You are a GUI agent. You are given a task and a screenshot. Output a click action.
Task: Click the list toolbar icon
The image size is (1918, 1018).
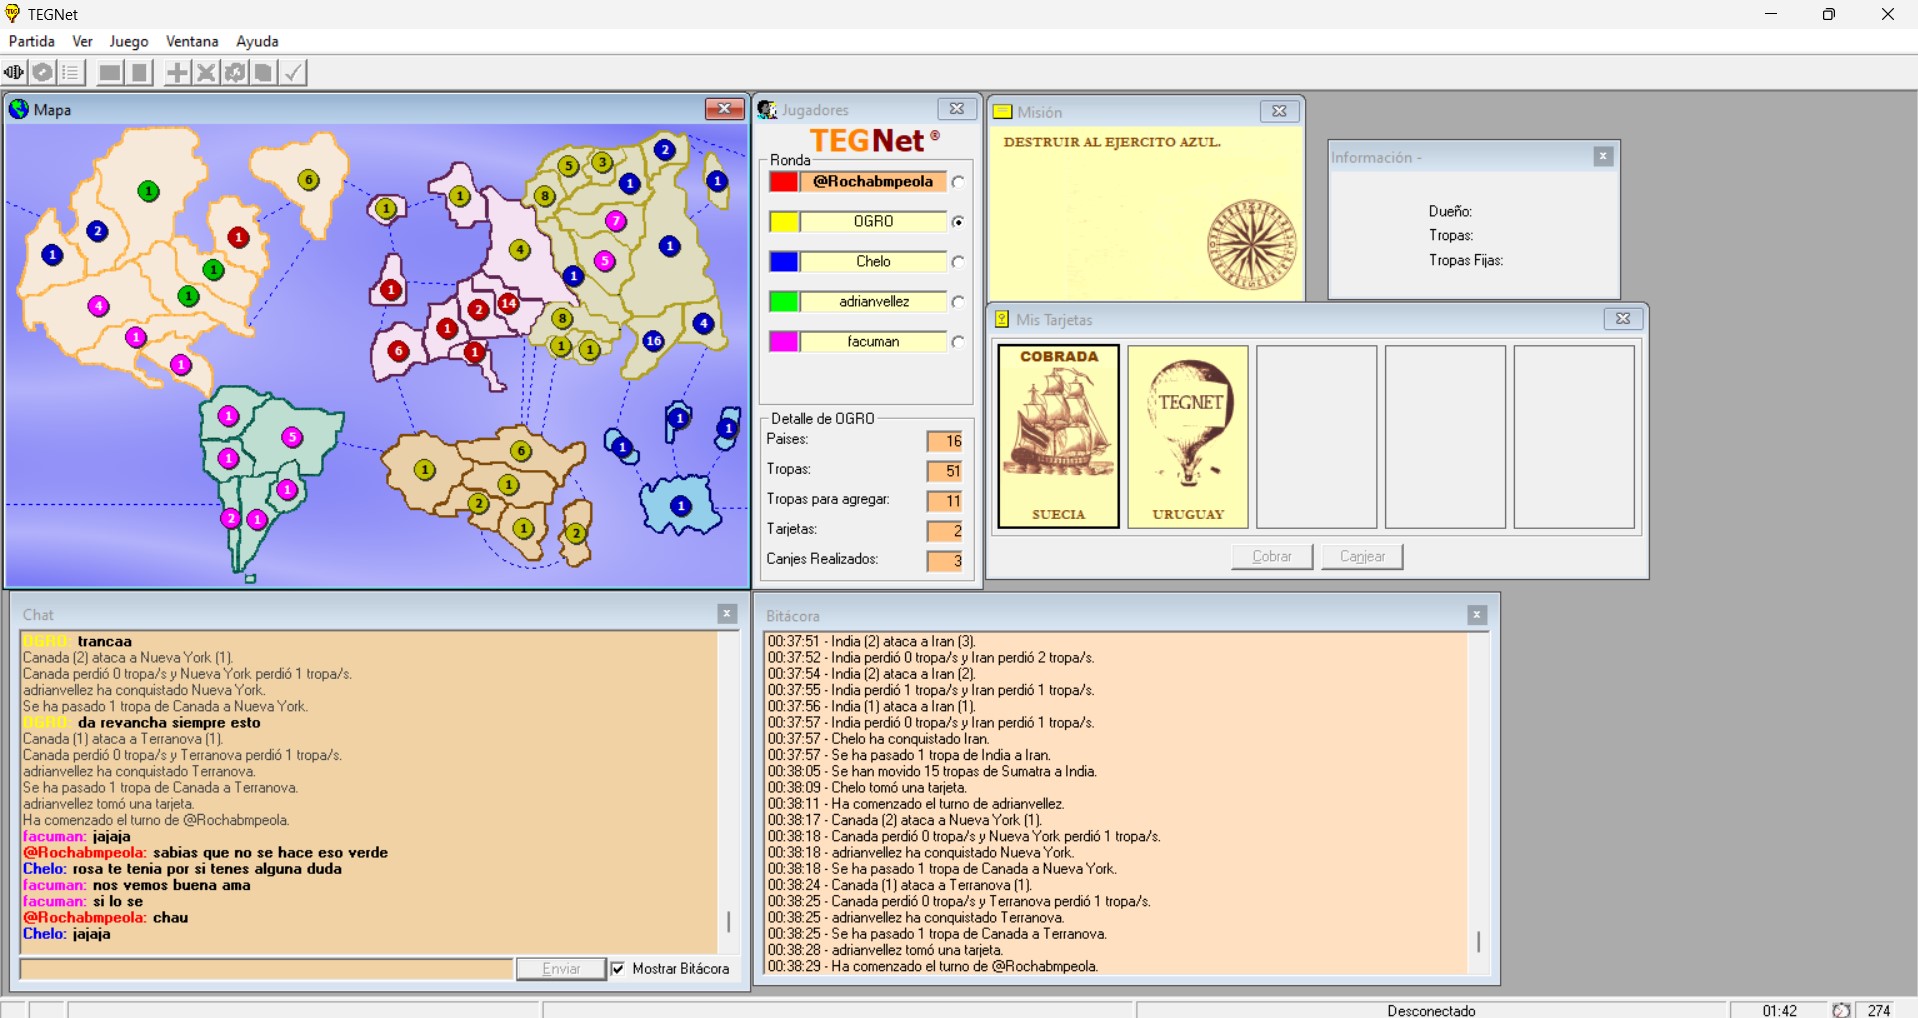[70, 72]
